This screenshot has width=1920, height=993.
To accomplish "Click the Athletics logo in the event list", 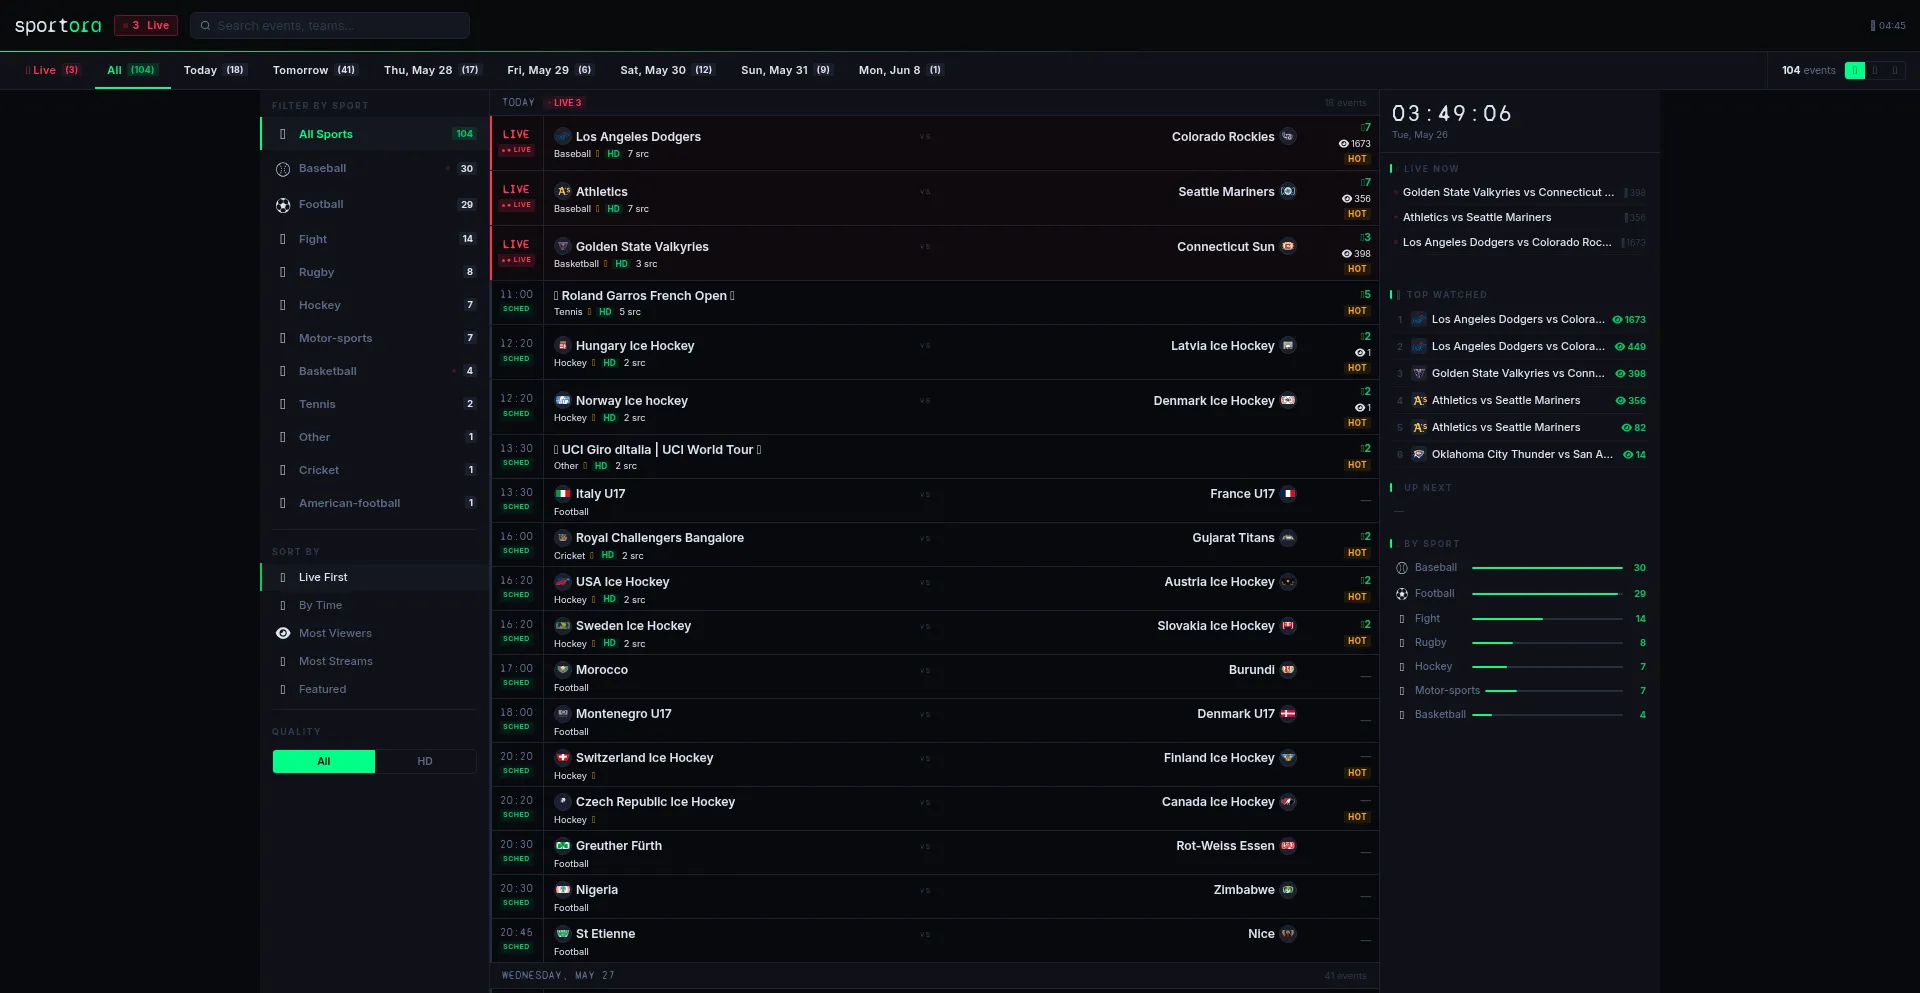I will coord(563,191).
